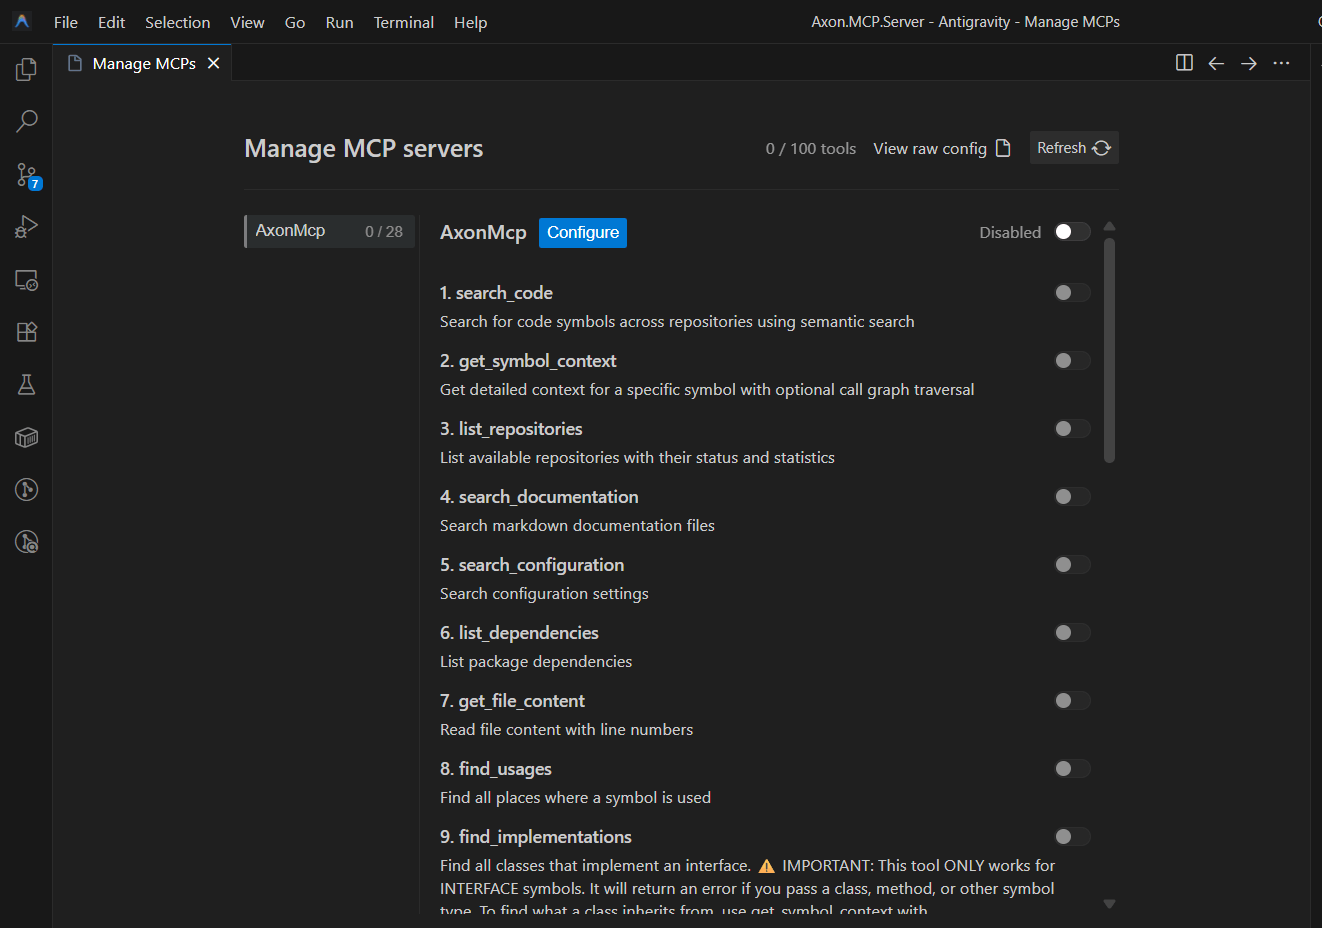Open the Extensions view
This screenshot has height=928, width=1322.
26,332
